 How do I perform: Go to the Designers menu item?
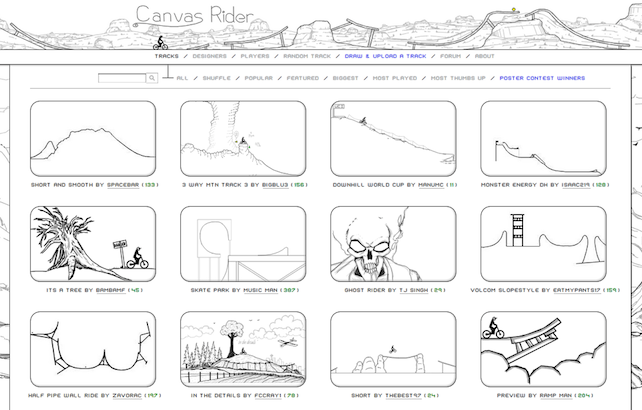coord(208,56)
